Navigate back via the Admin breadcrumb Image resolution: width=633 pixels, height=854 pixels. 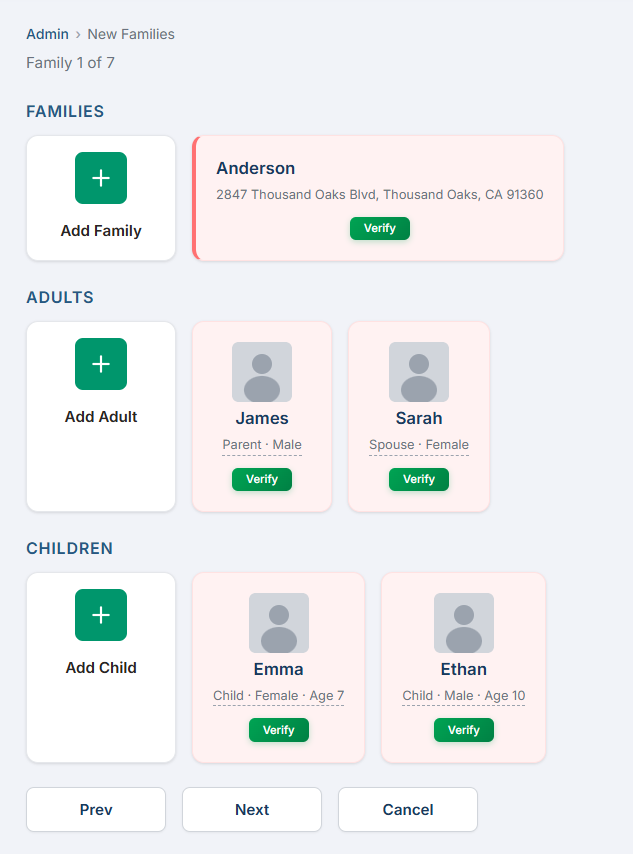[47, 34]
